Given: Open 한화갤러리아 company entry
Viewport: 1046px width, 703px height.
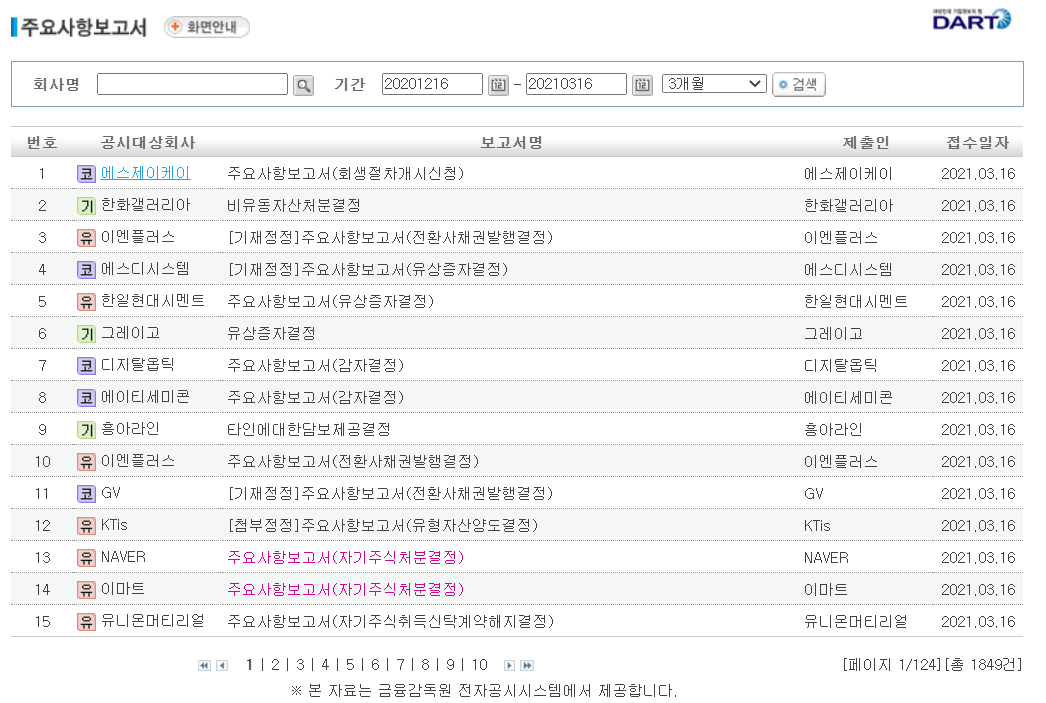Looking at the screenshot, I should click(x=145, y=205).
